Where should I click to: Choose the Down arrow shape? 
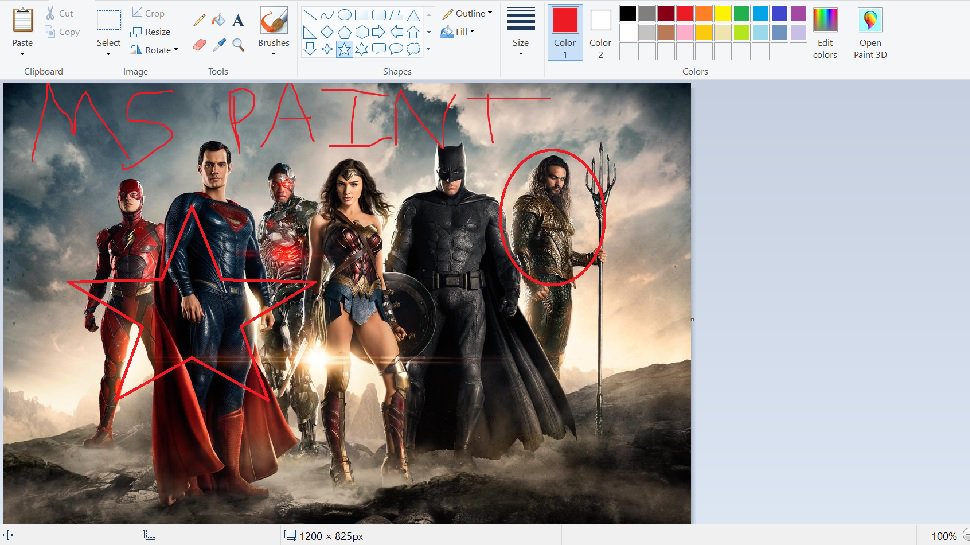pyautogui.click(x=310, y=48)
